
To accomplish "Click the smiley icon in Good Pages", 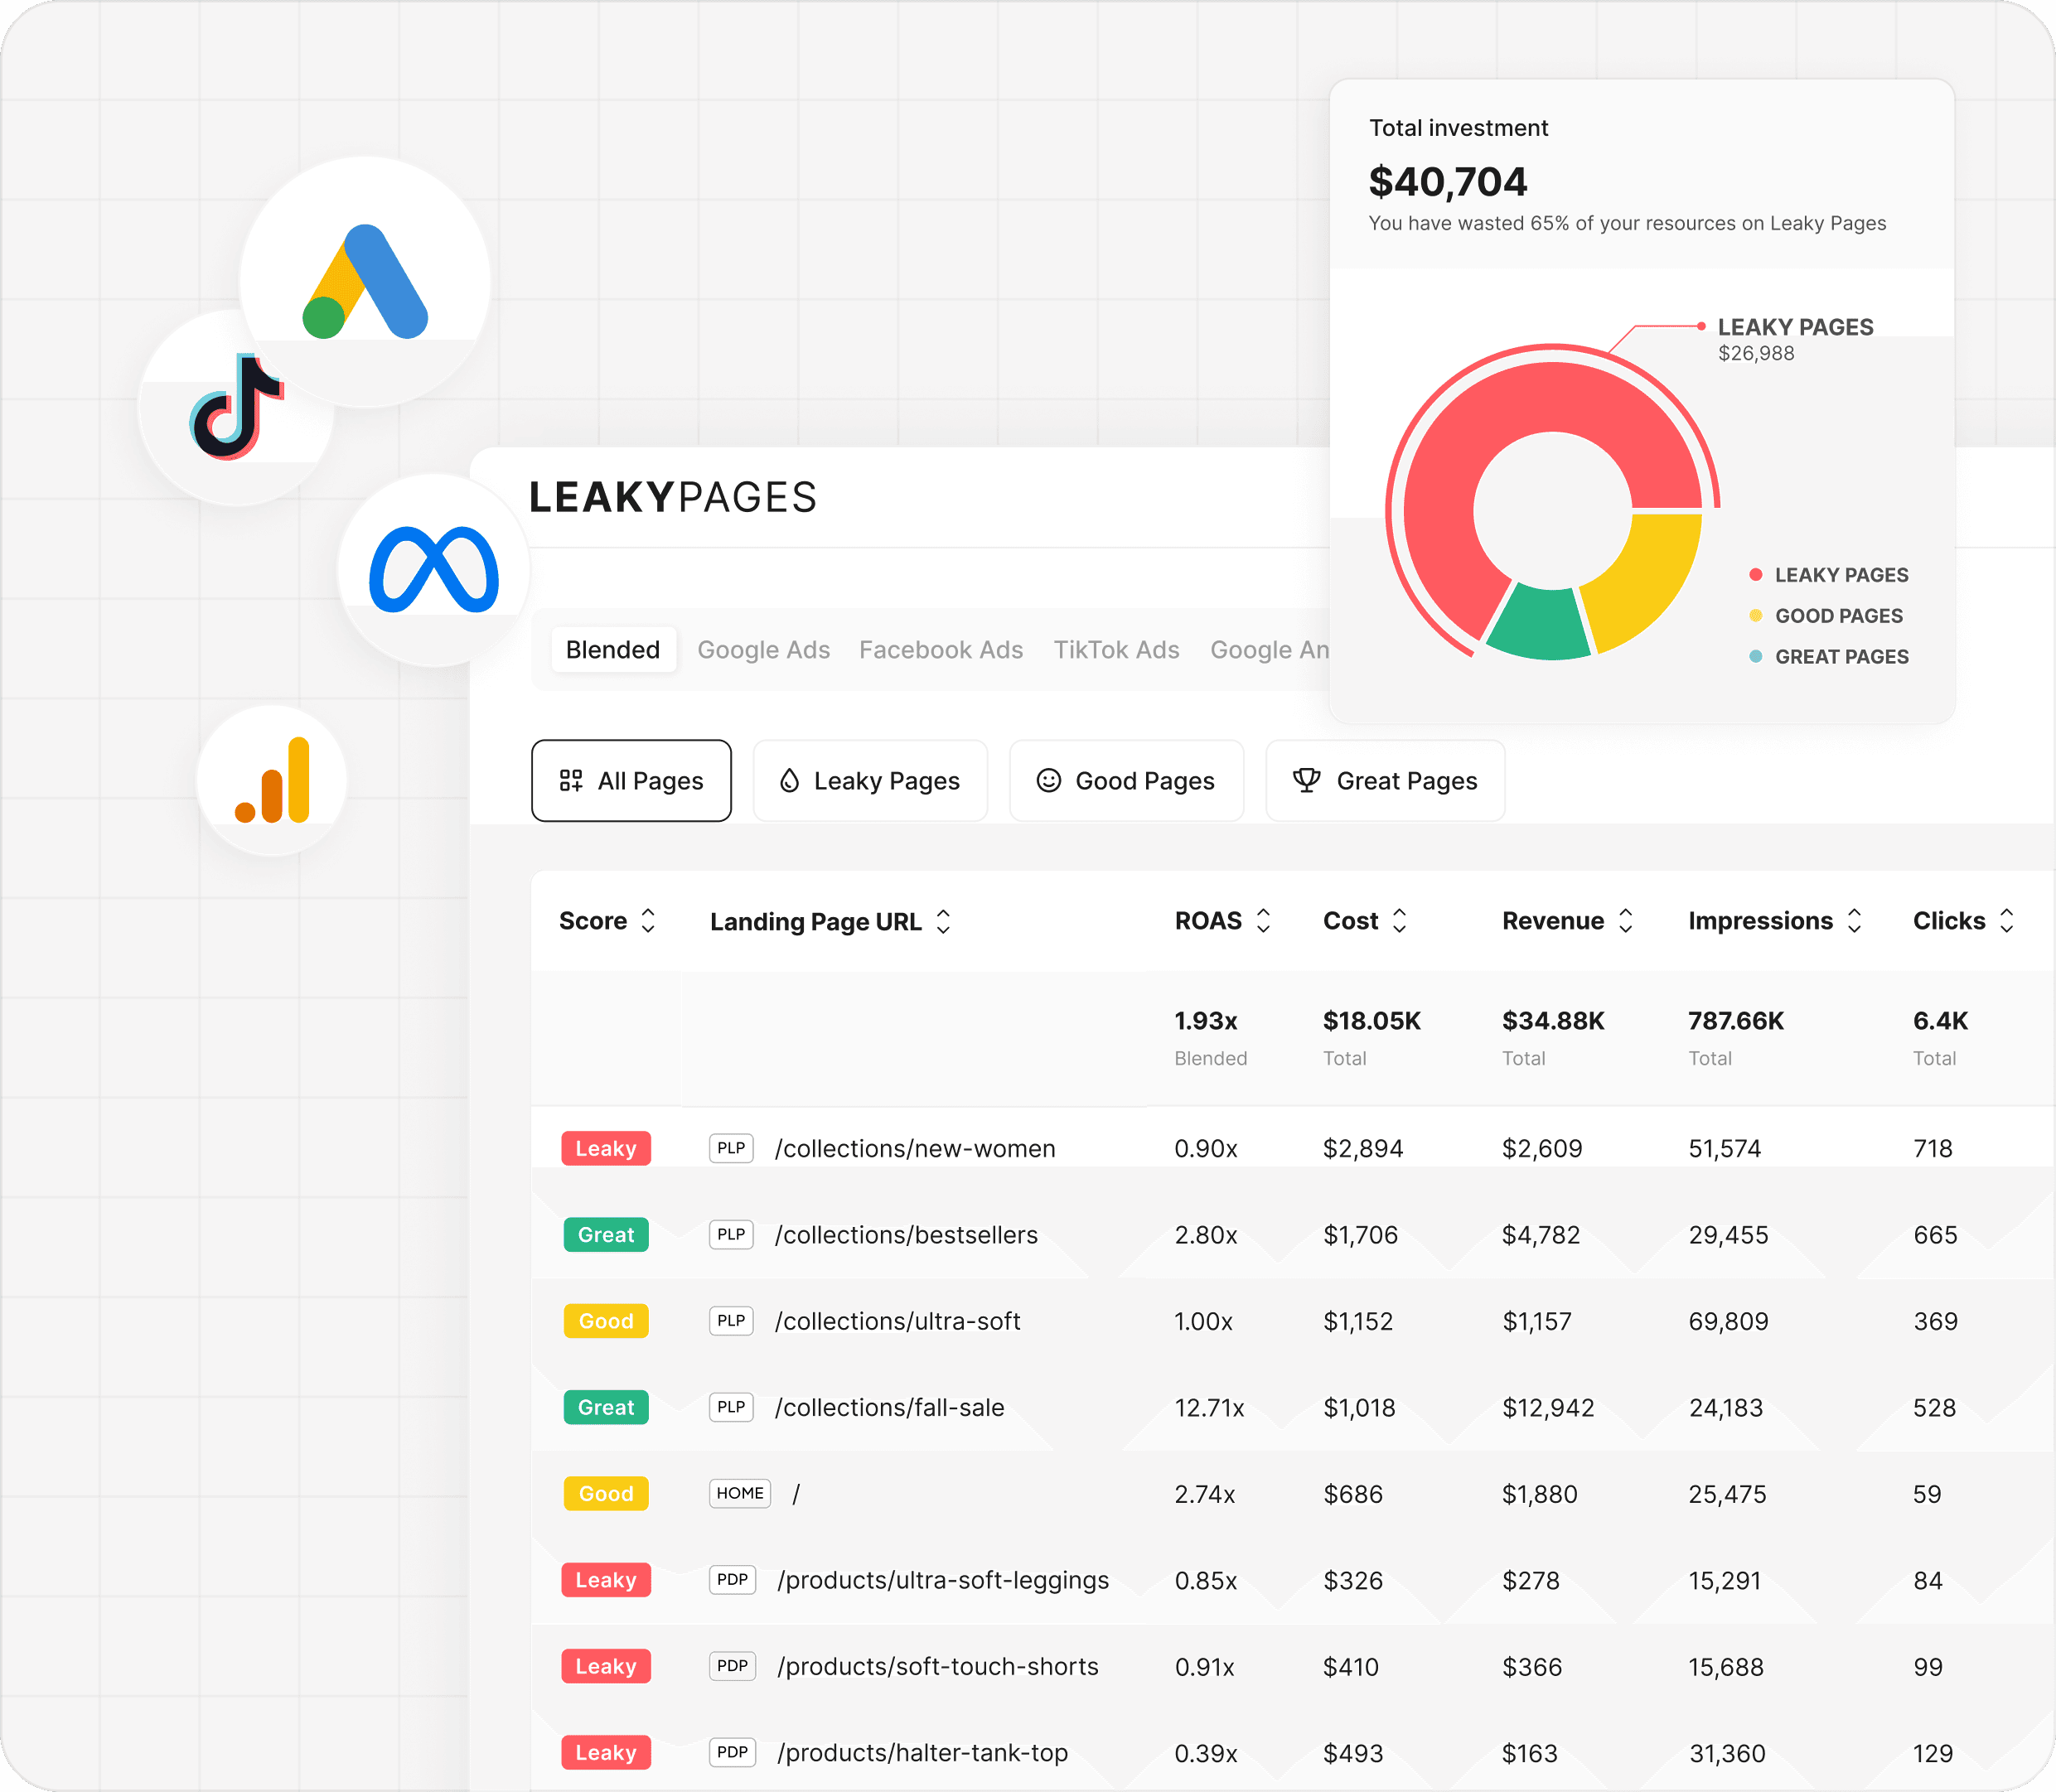I will click(1048, 781).
